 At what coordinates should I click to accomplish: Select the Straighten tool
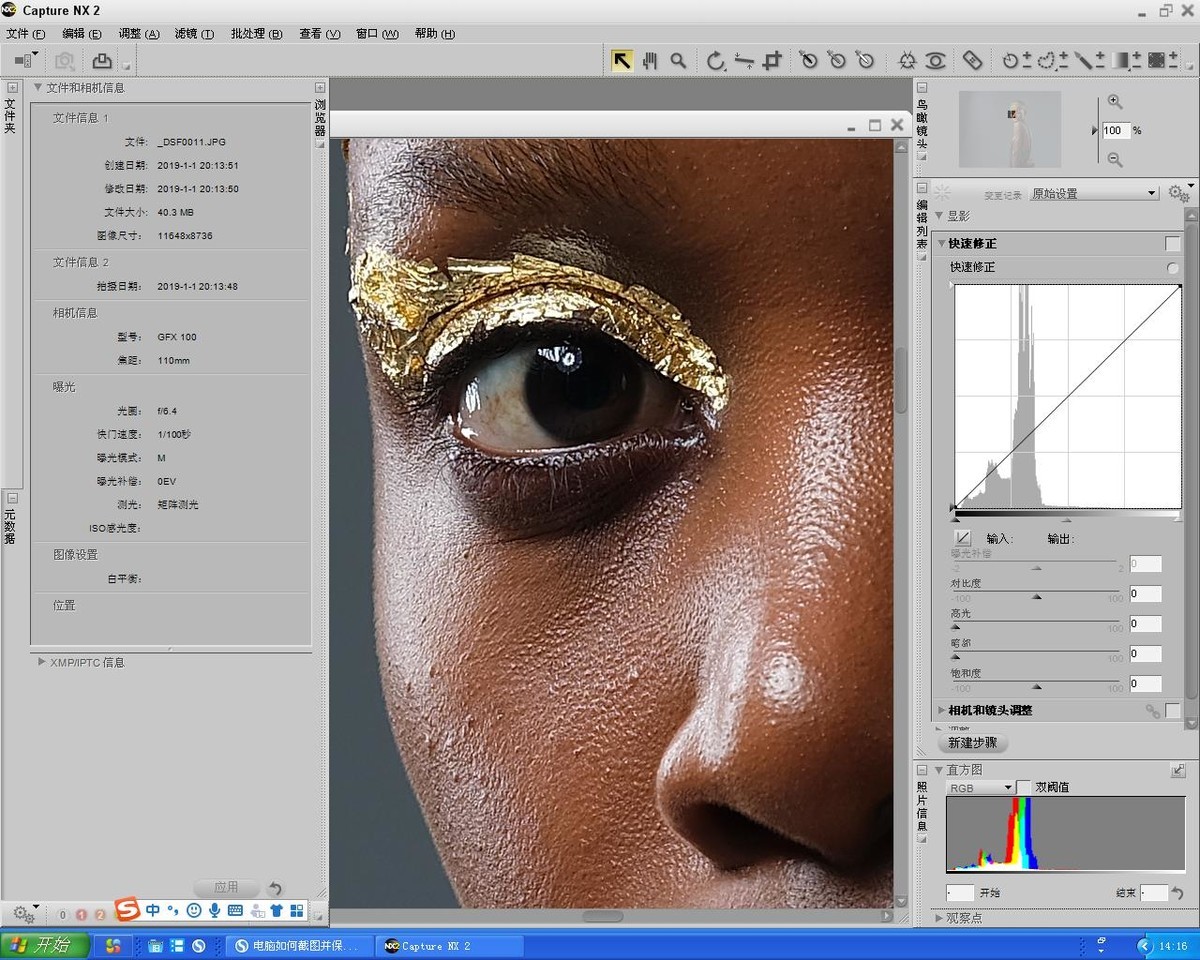coord(744,61)
